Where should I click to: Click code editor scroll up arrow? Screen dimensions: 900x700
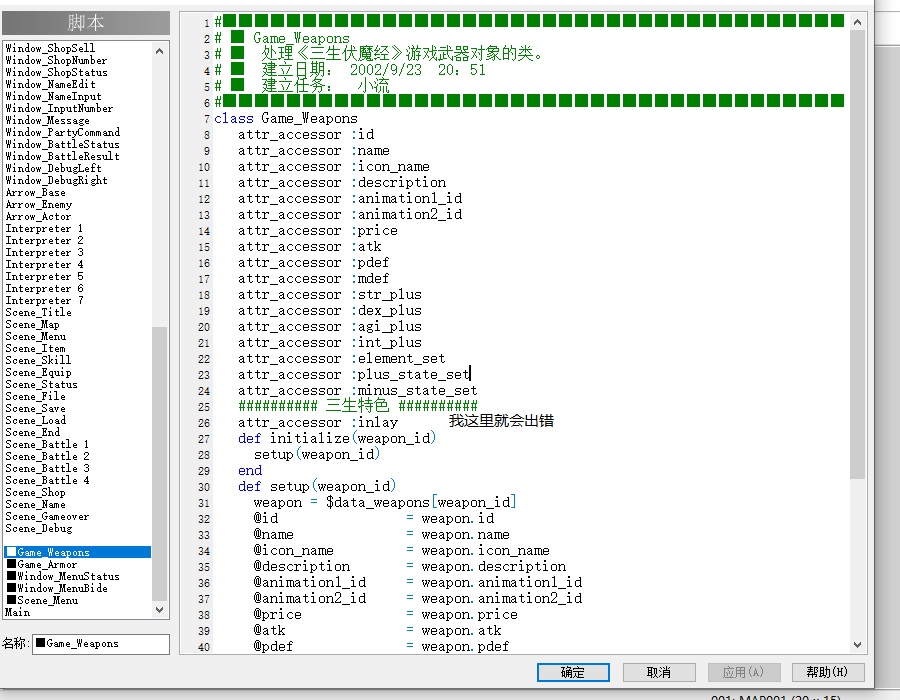[858, 22]
